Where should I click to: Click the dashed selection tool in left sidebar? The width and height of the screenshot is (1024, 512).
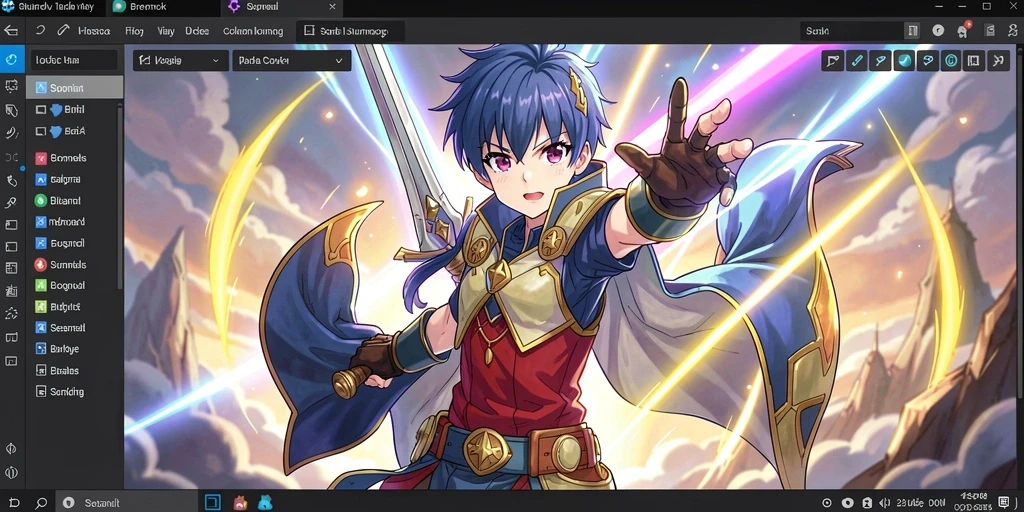(x=11, y=86)
